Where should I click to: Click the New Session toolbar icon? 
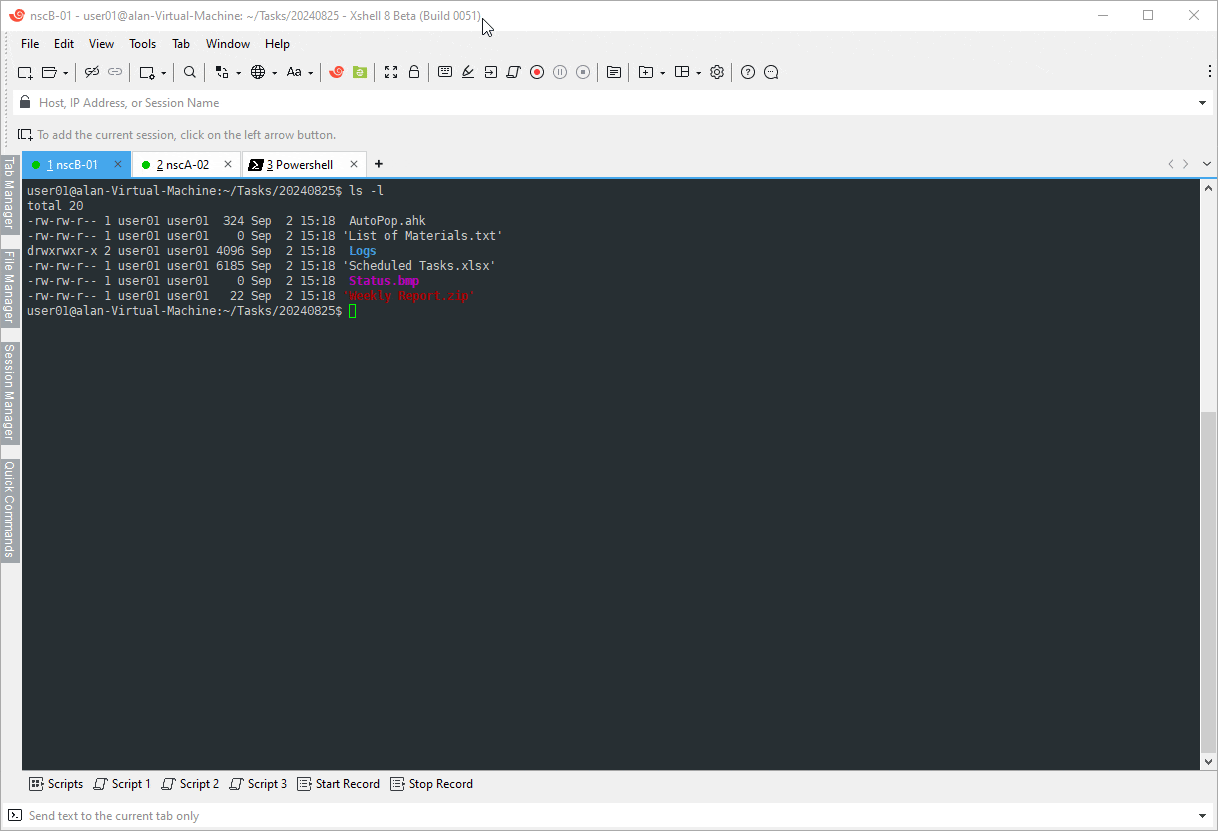(x=26, y=72)
